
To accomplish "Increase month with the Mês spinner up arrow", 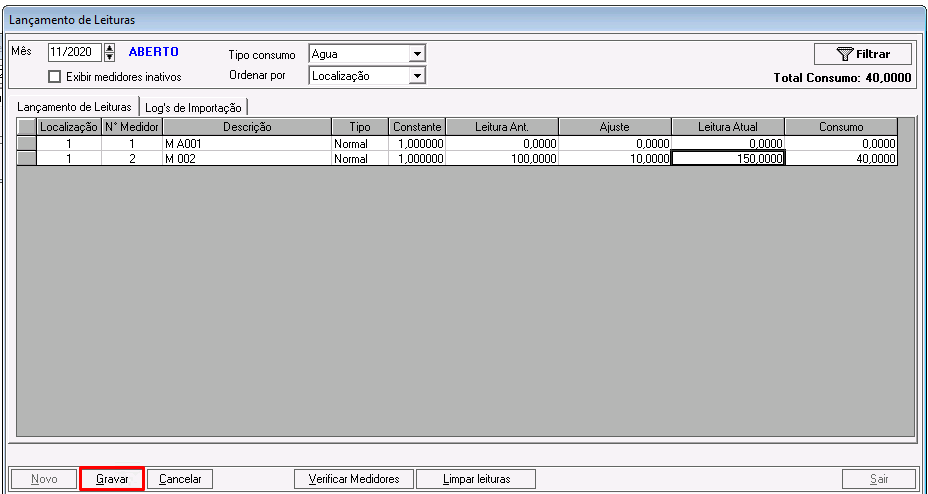I will point(109,48).
